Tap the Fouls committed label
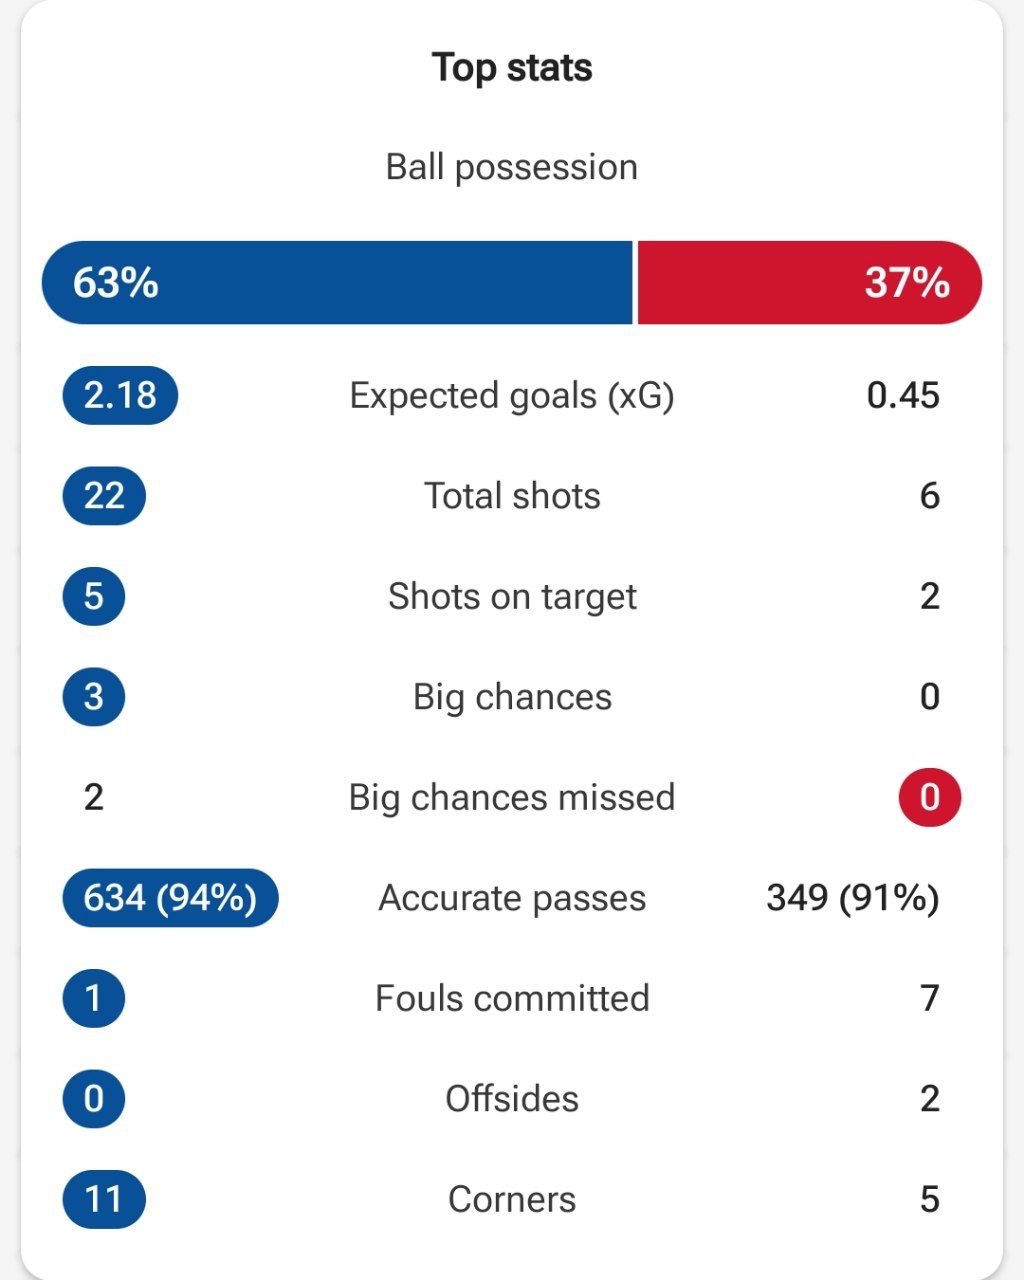Image resolution: width=1024 pixels, height=1280 pixels. pos(512,998)
